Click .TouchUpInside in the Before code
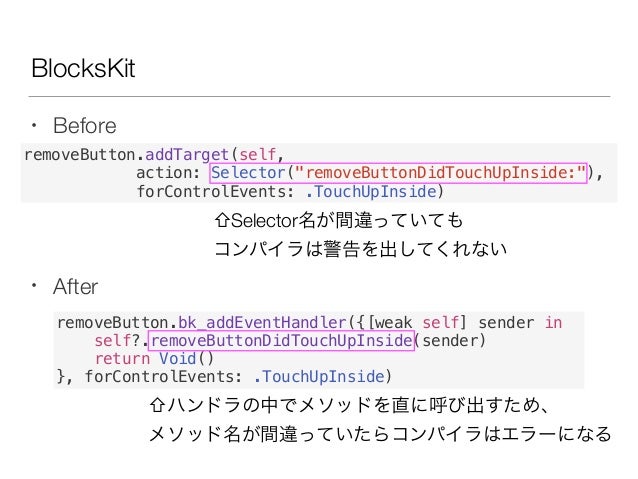 pyautogui.click(x=371, y=191)
